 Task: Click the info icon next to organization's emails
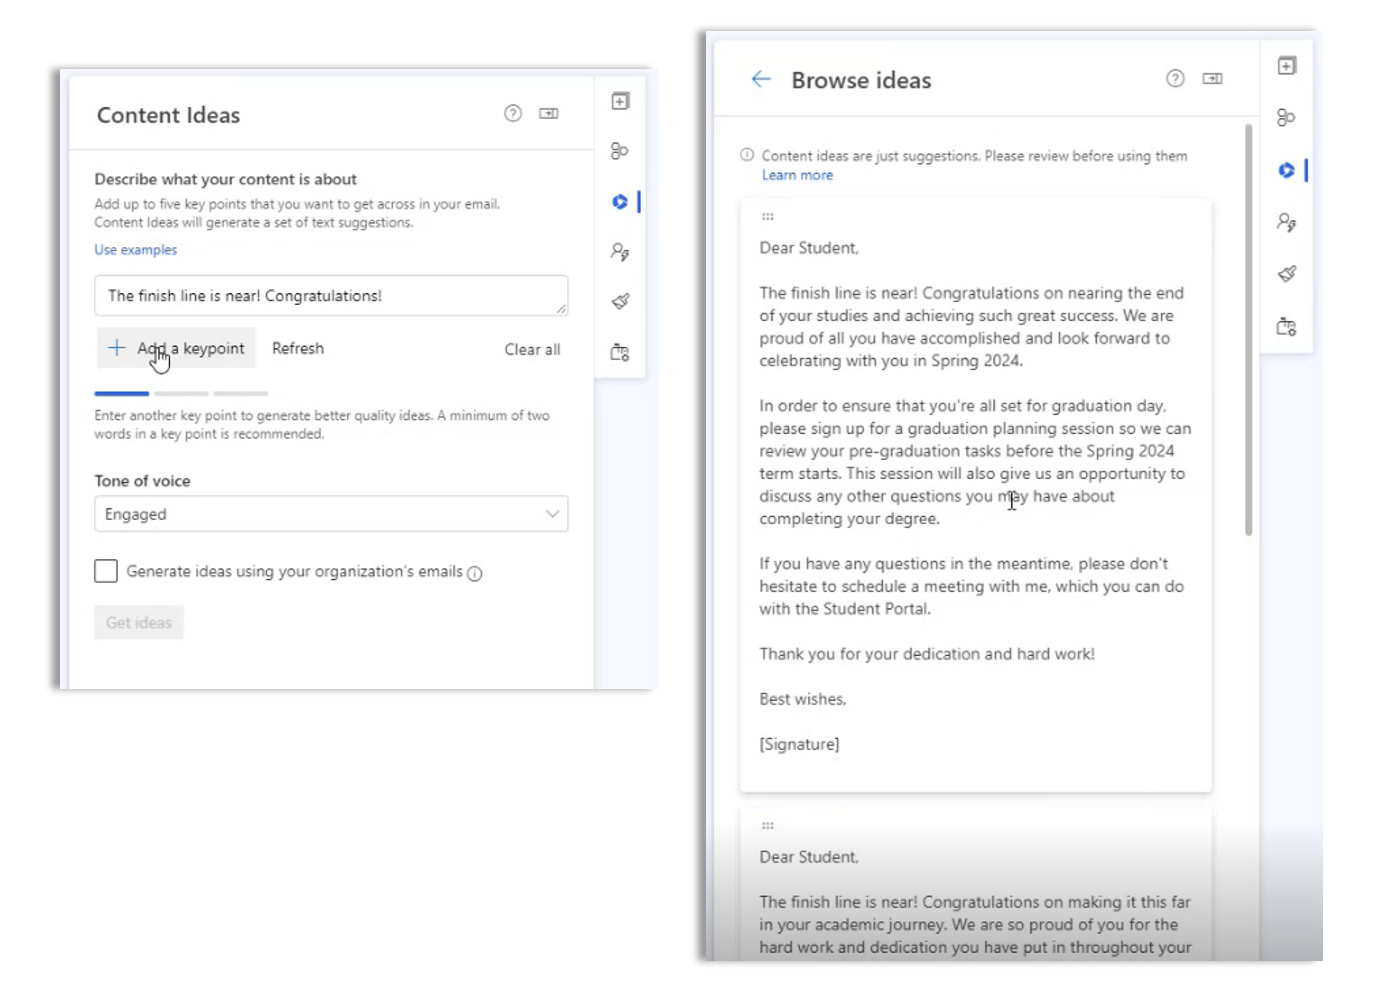[475, 574]
